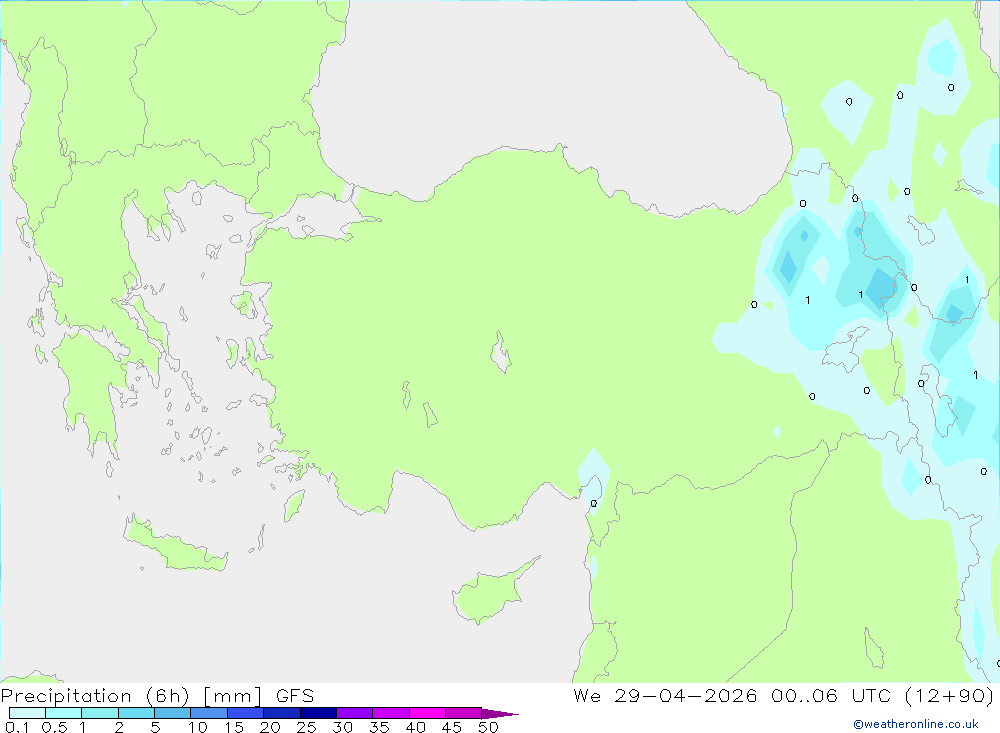Open the weatheronline.co.uk copyright link

[915, 724]
